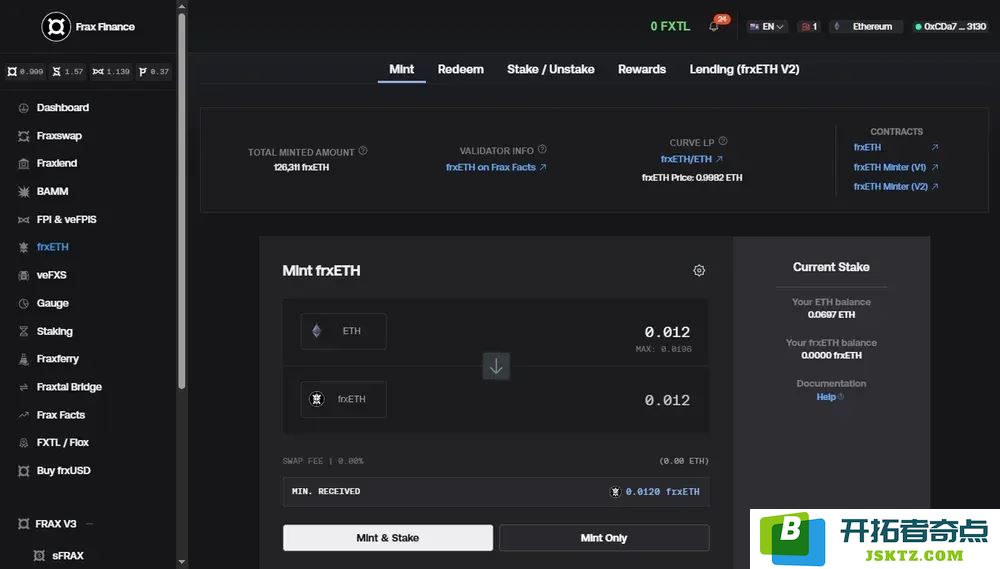
Task: Click the FRAX price ticker 0.999
Action: click(x=26, y=71)
